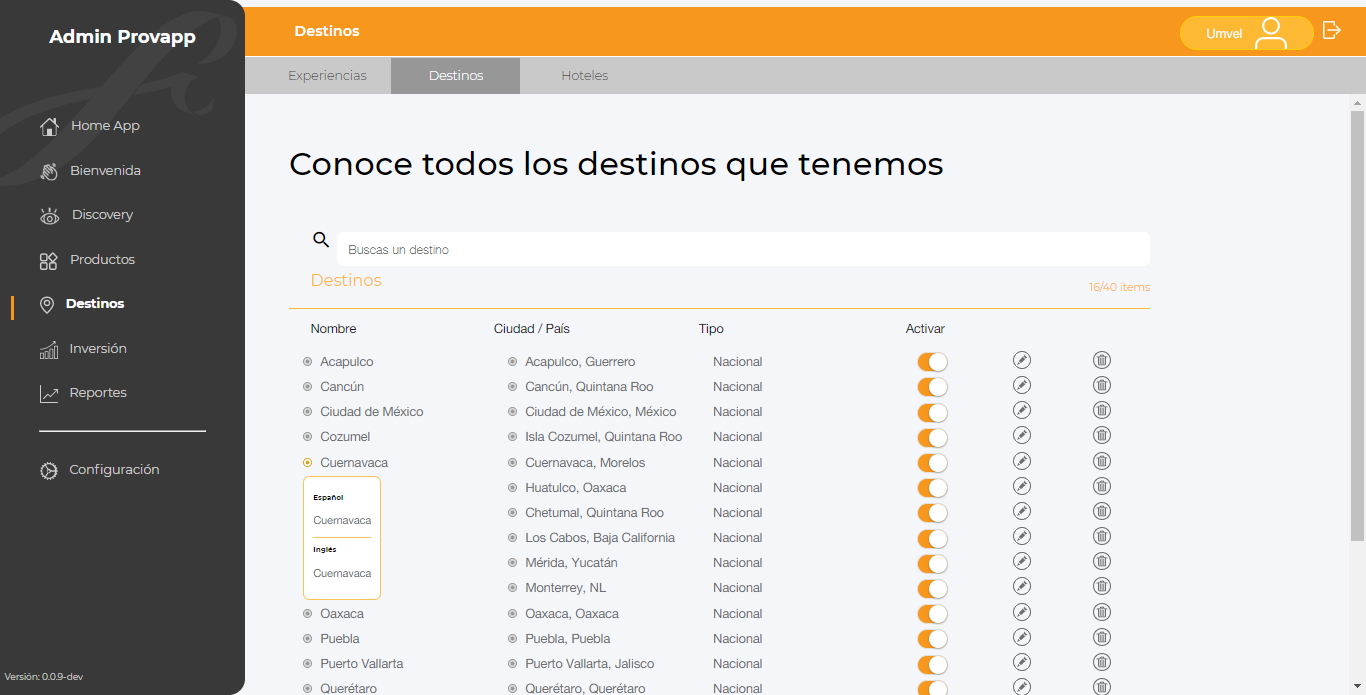This screenshot has height=695, width=1366.
Task: Edit the Cancún destination pencil icon
Action: [x=1021, y=385]
